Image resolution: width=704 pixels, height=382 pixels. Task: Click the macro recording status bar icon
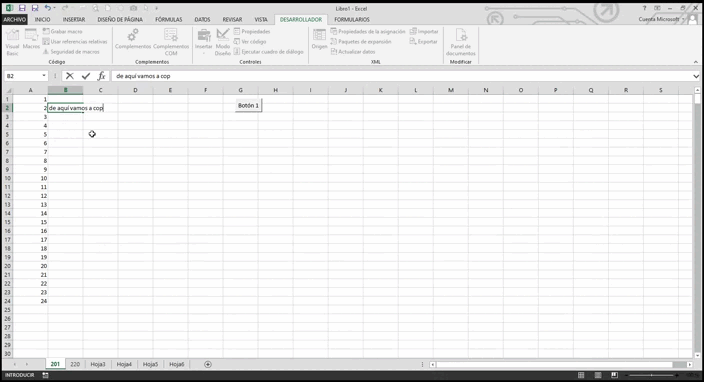pos(45,375)
